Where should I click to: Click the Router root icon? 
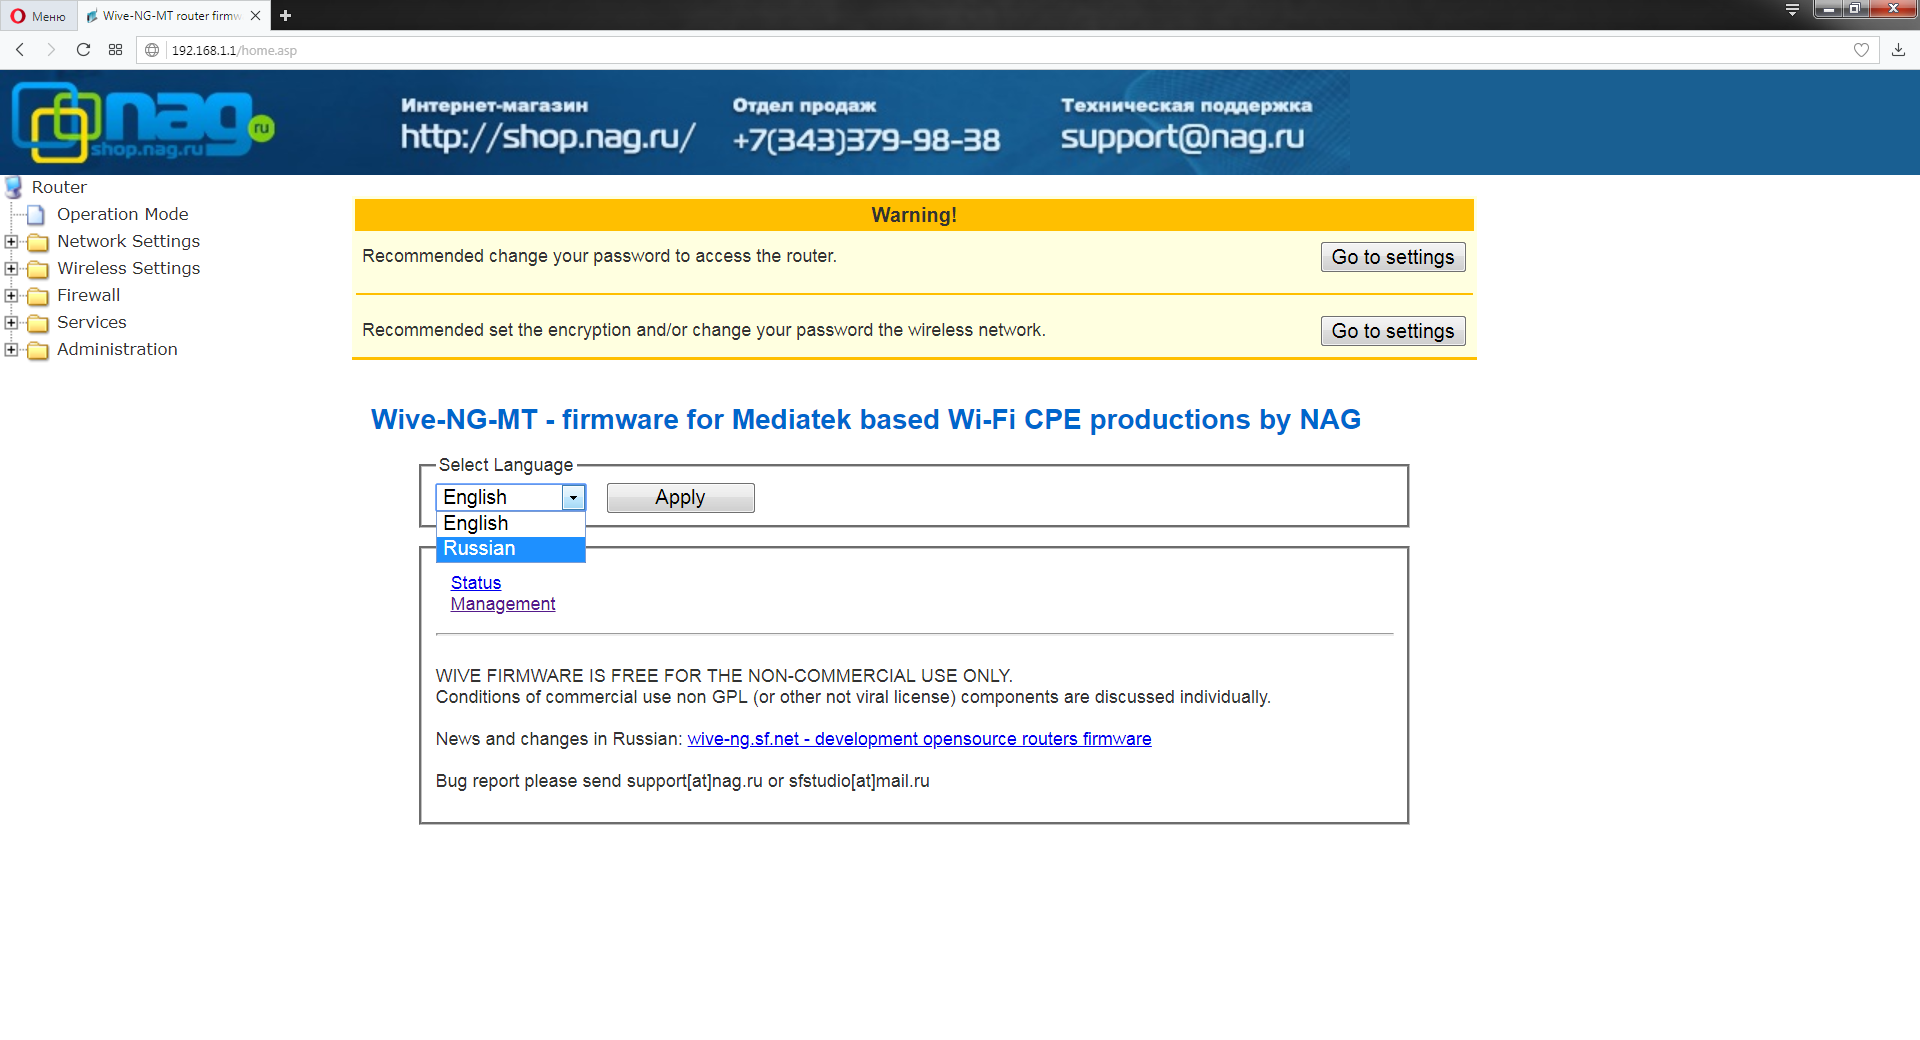click(x=14, y=187)
